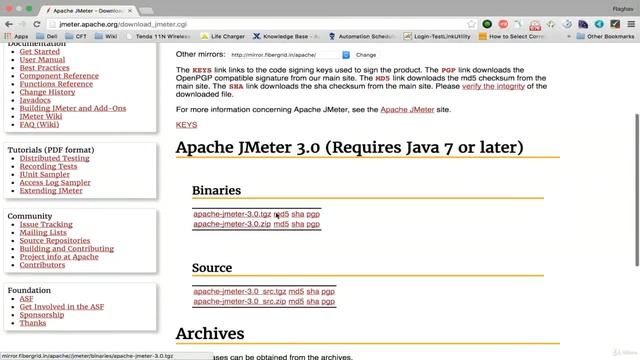Open the FAQ (Wiki) link
640x360 pixels.
[x=39, y=124]
